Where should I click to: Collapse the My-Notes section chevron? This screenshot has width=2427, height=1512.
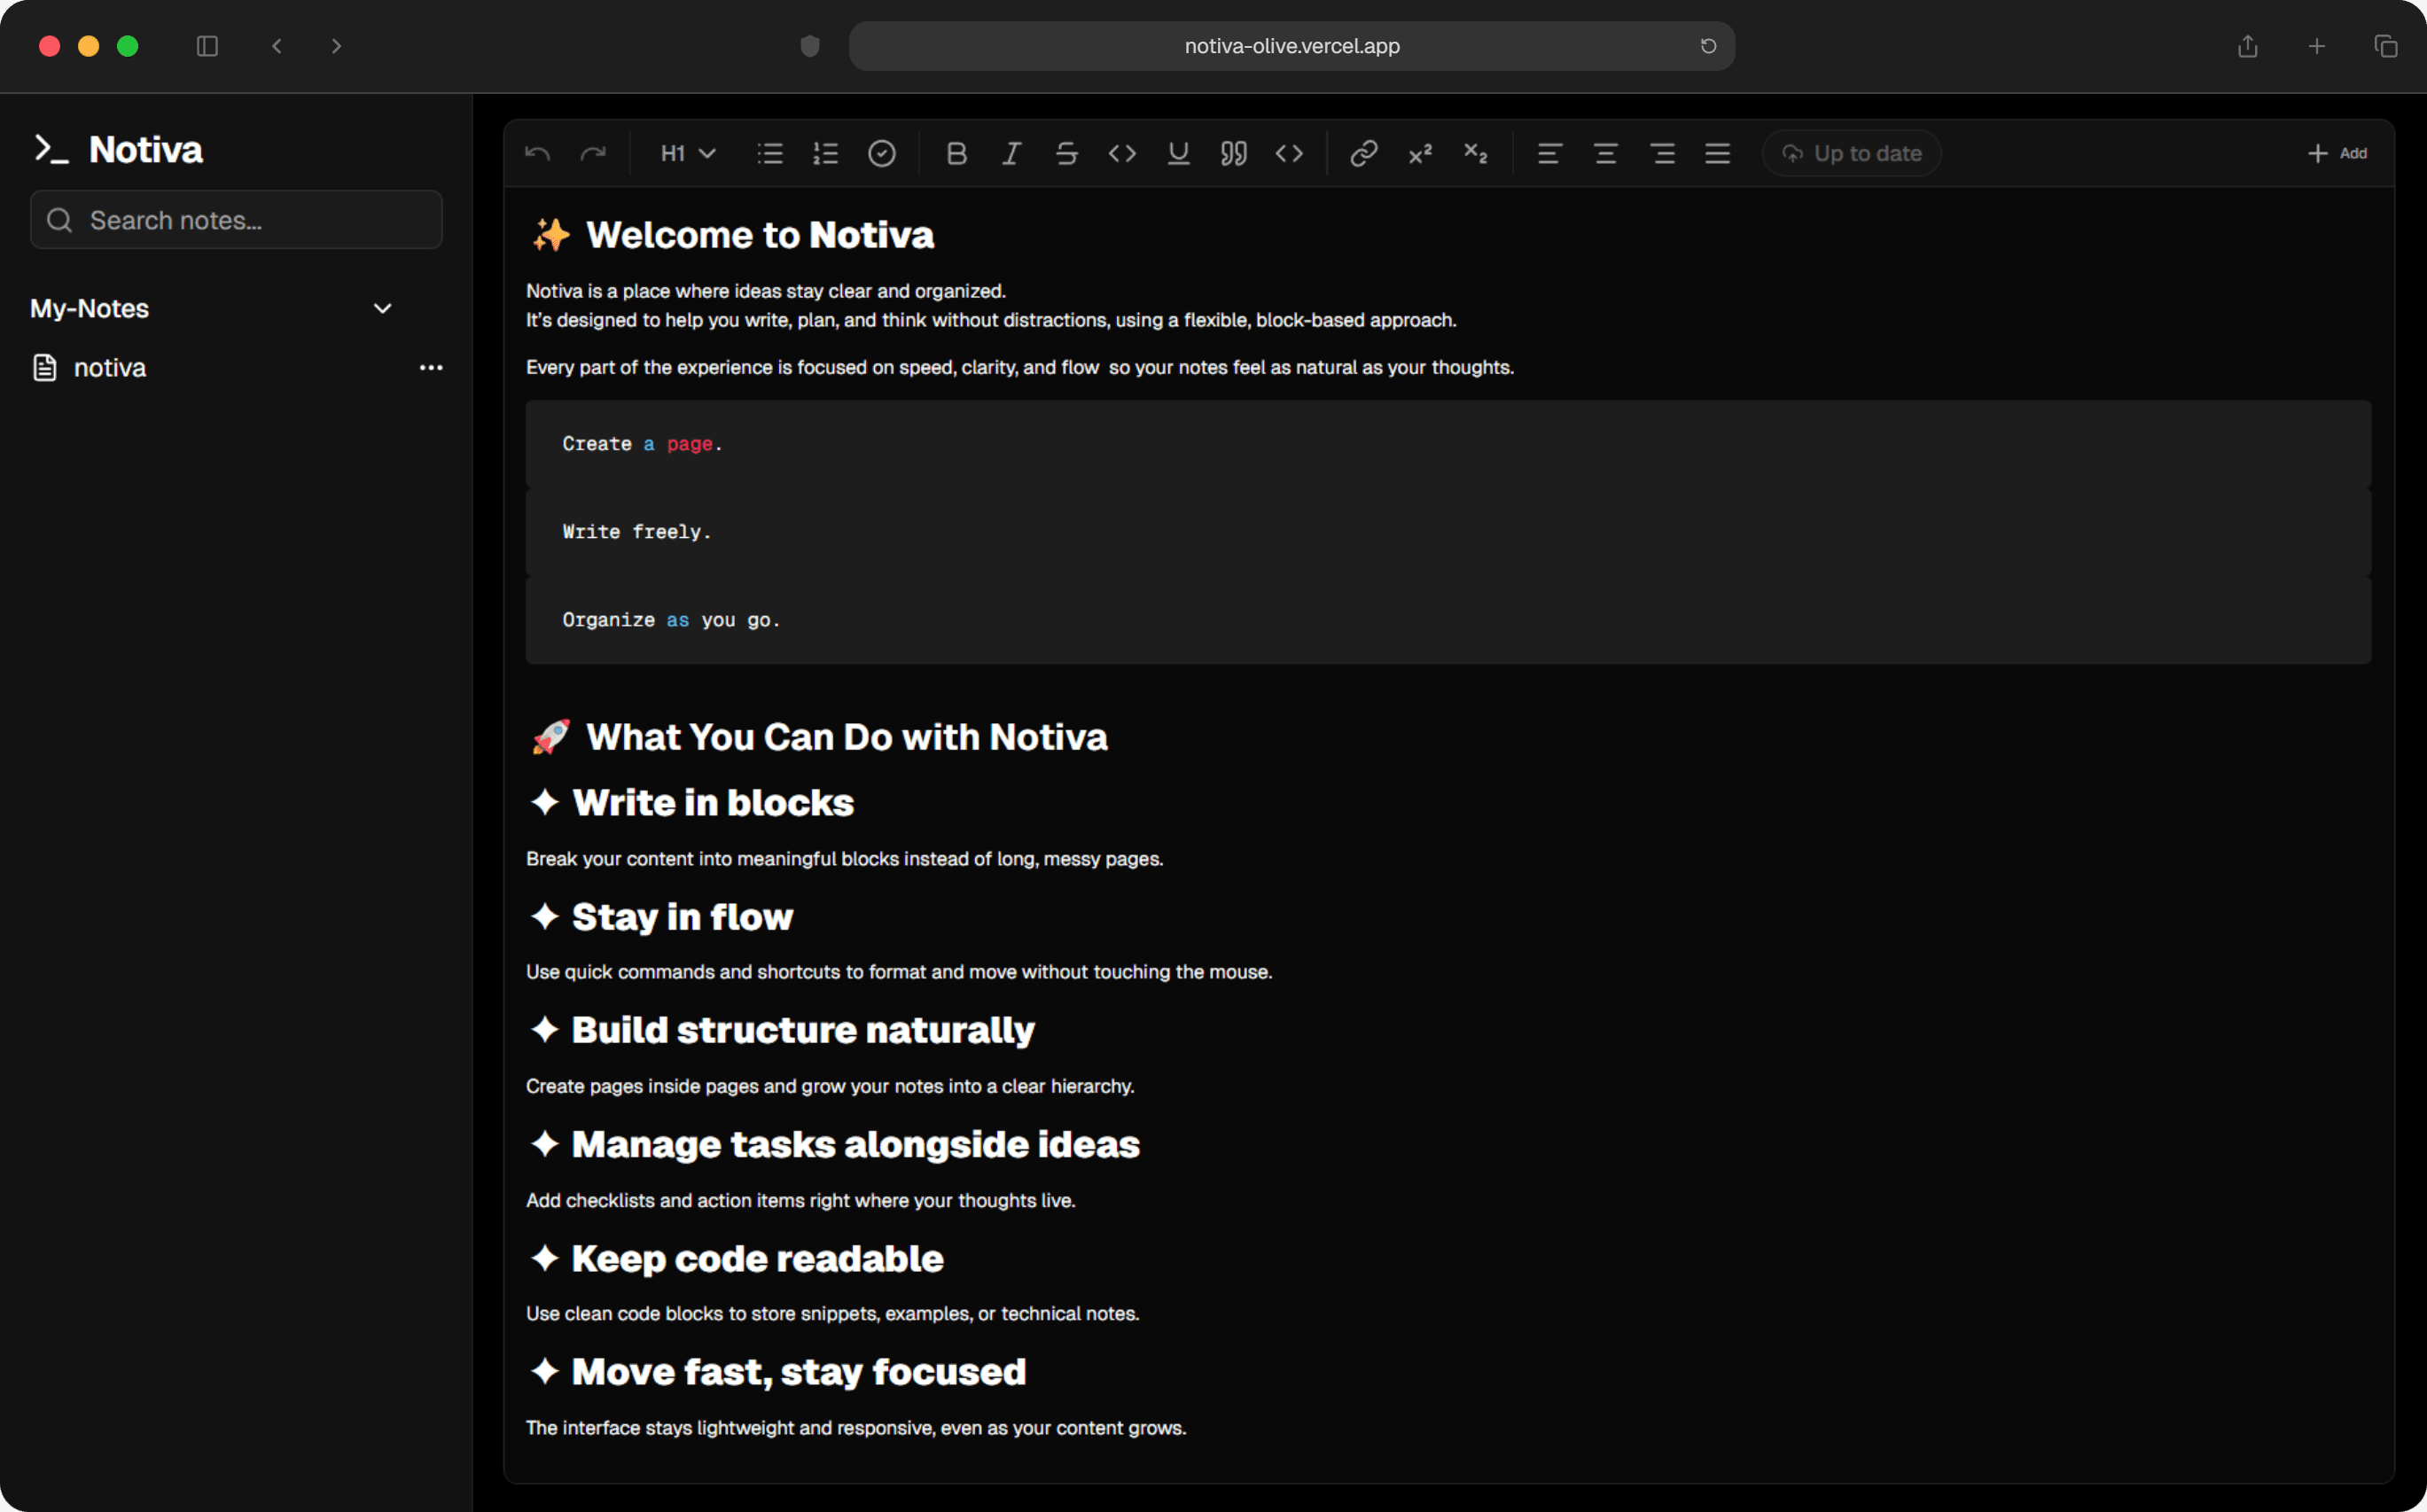click(382, 309)
